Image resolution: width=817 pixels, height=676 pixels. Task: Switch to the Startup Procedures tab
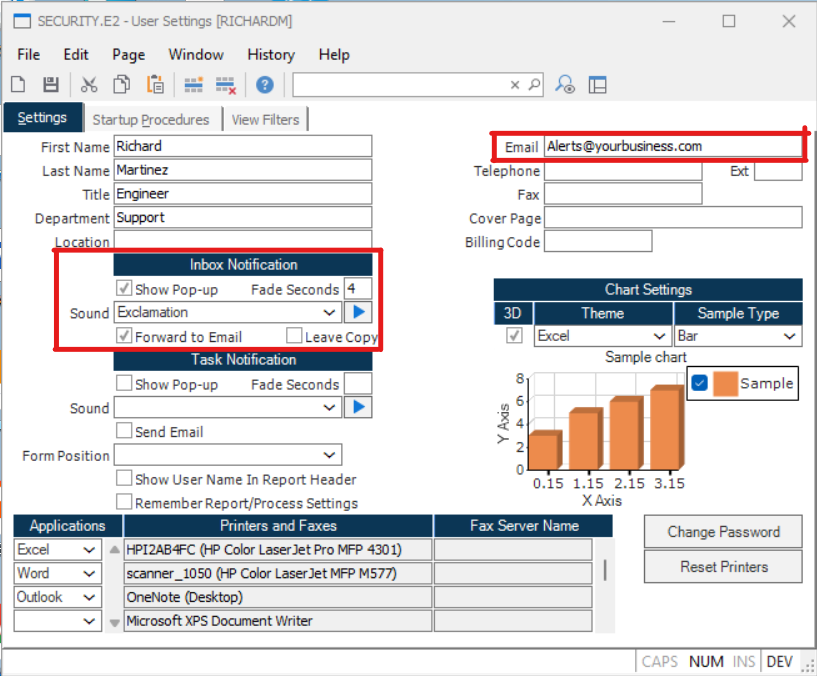[x=151, y=120]
